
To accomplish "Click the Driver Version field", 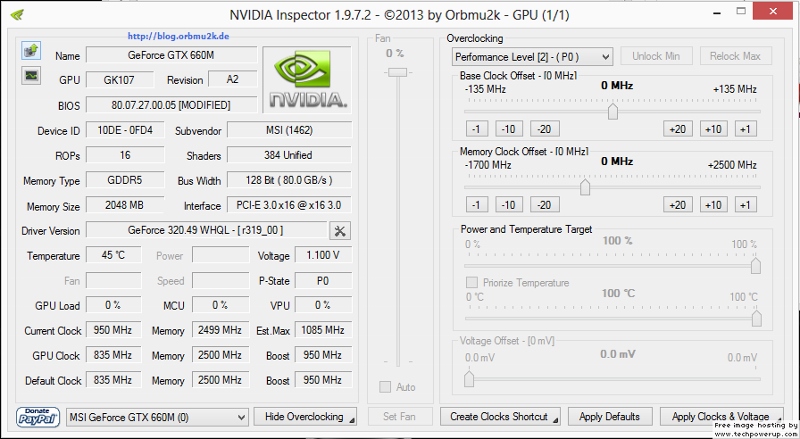I will click(x=206, y=230).
